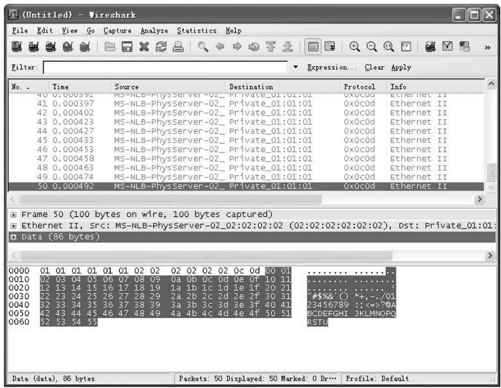Screen dimensions: 501x388
Task: Select packet number 49 row
Action: tap(247, 177)
